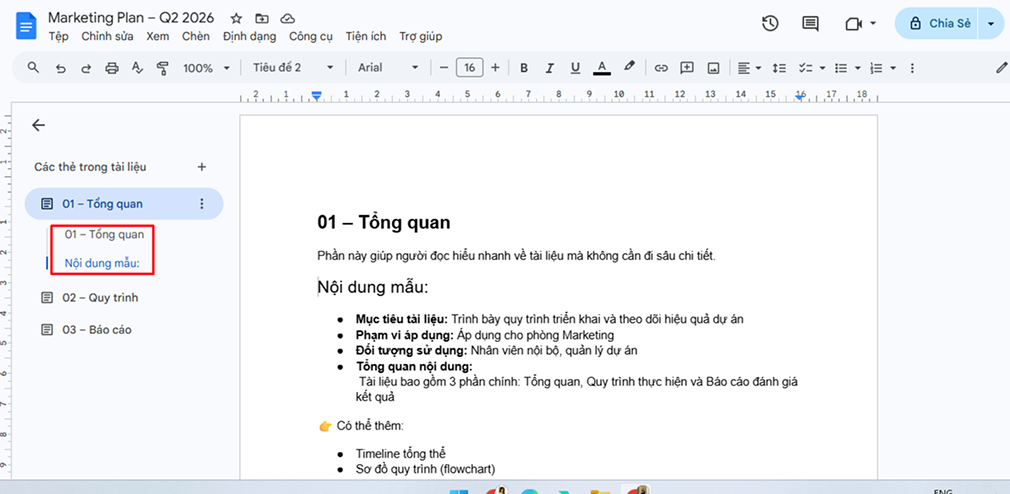This screenshot has width=1010, height=494.
Task: Open the Arial font dropdown
Action: click(x=388, y=67)
